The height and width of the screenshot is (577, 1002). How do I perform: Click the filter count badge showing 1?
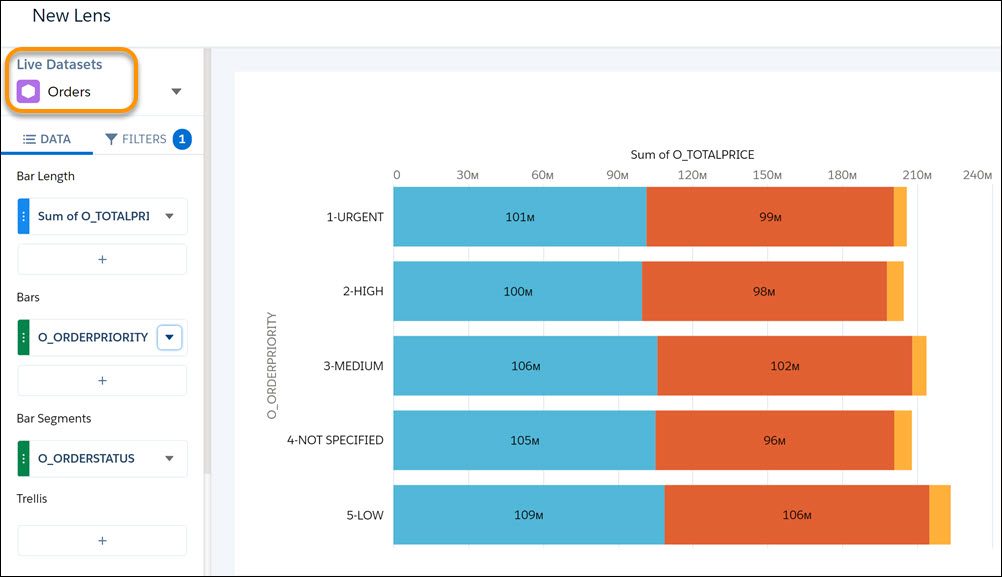(x=181, y=138)
